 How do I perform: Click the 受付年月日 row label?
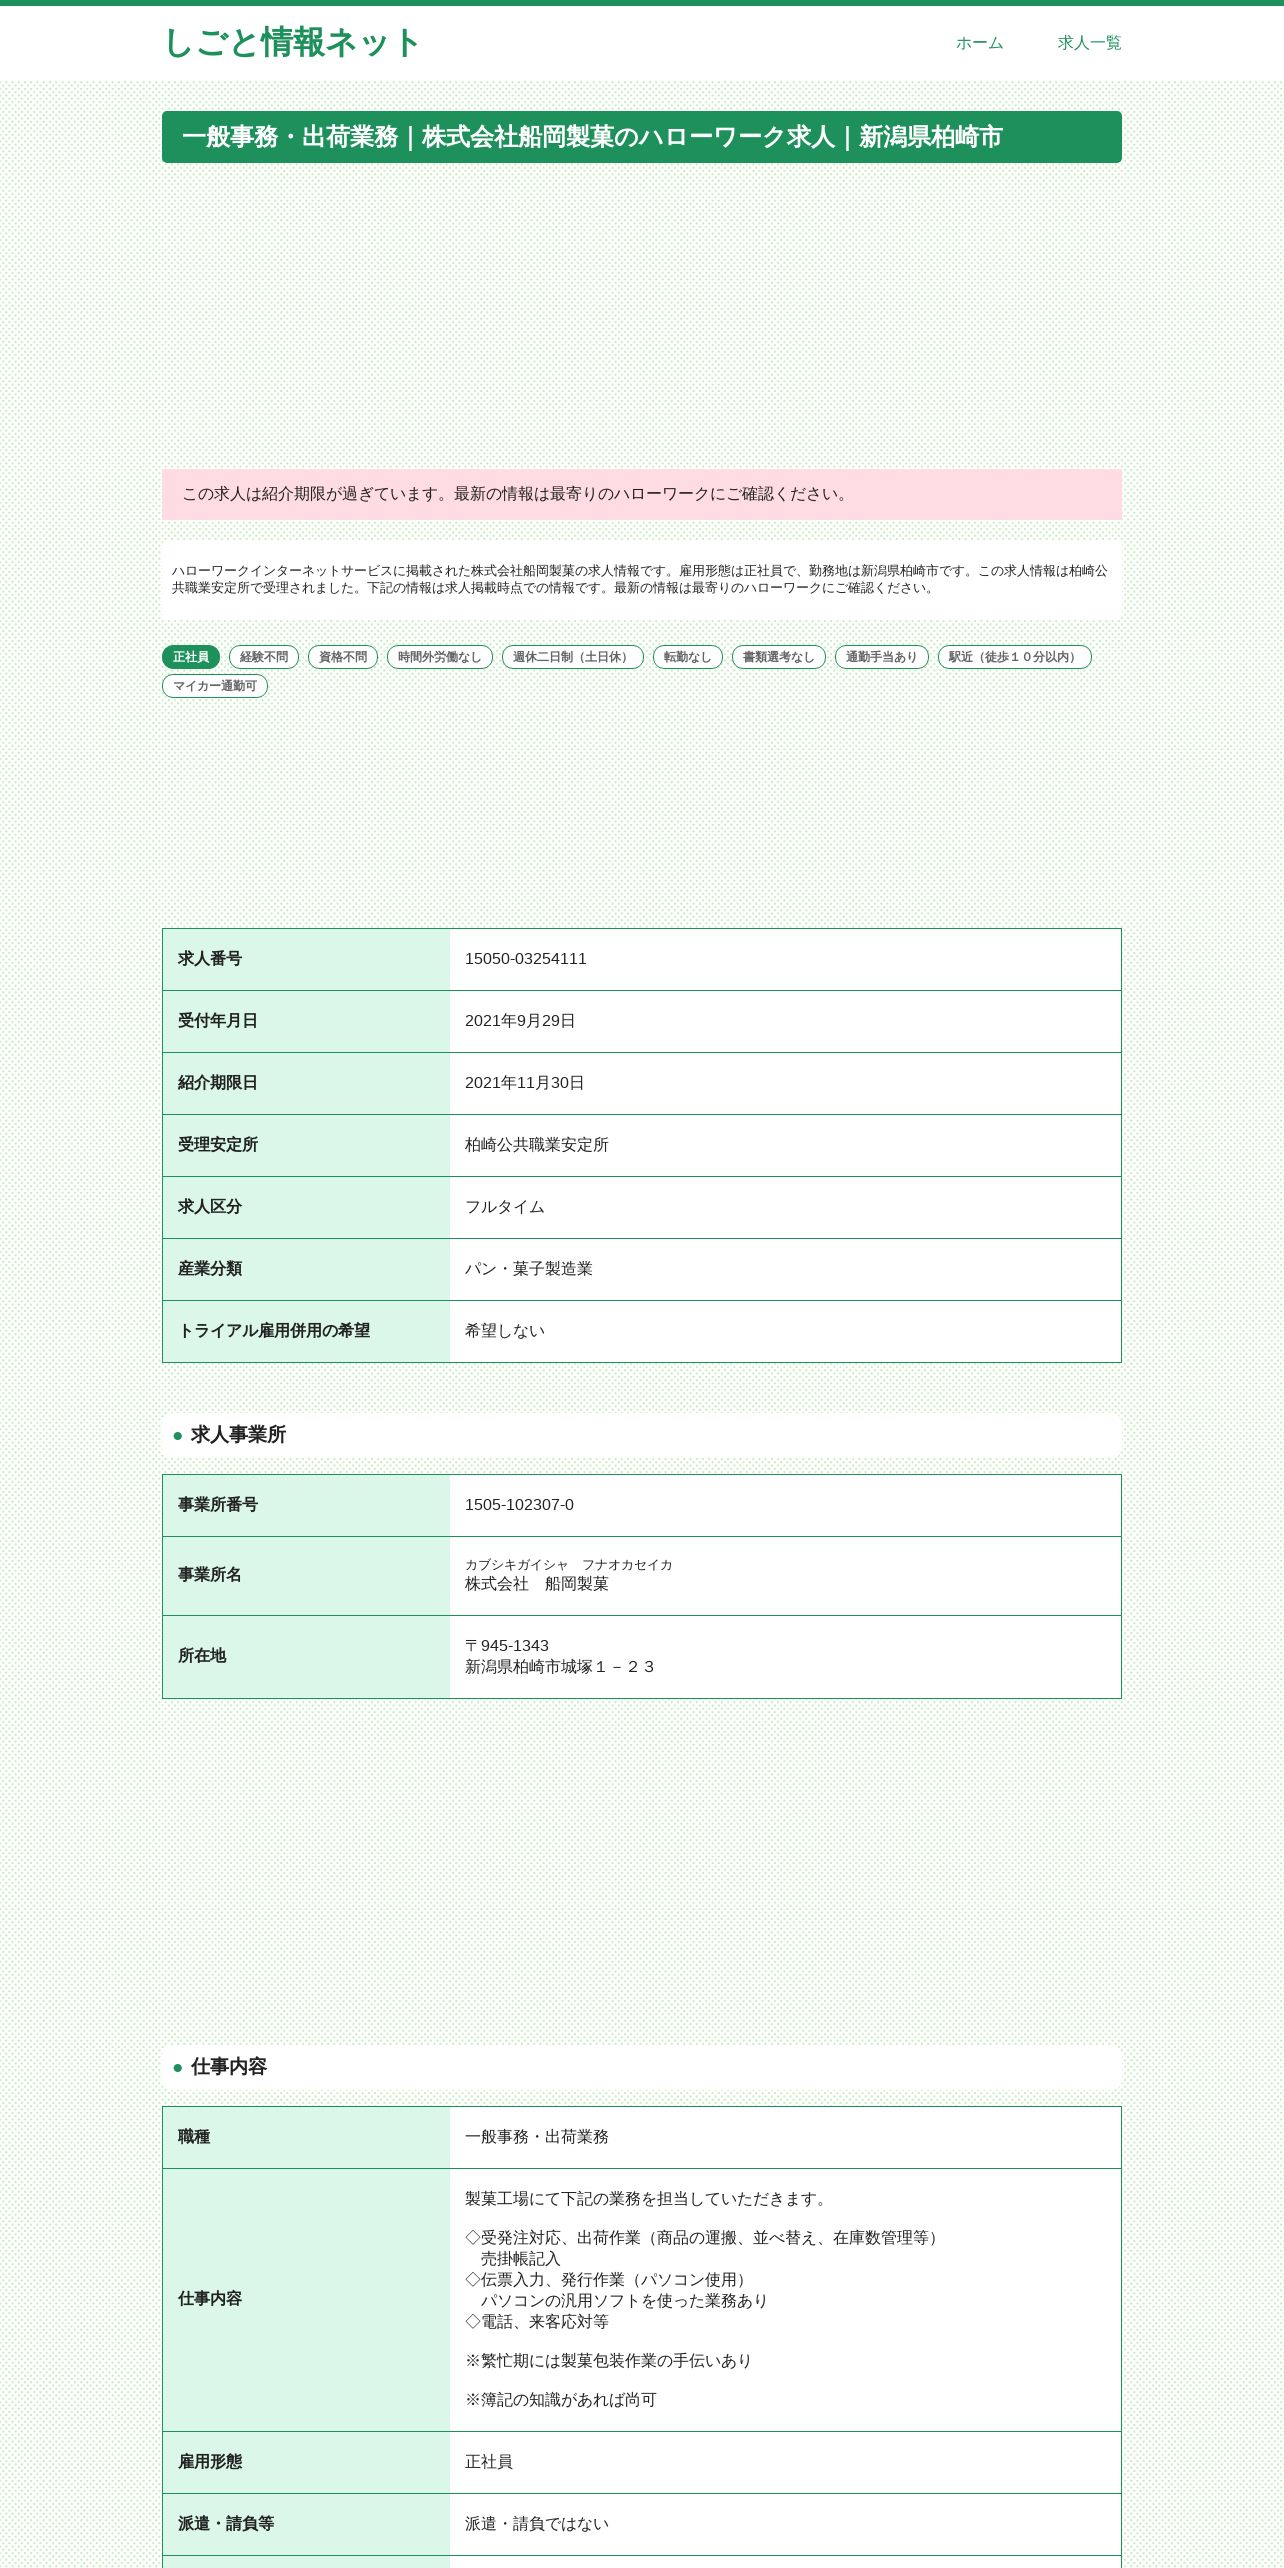coord(218,1021)
